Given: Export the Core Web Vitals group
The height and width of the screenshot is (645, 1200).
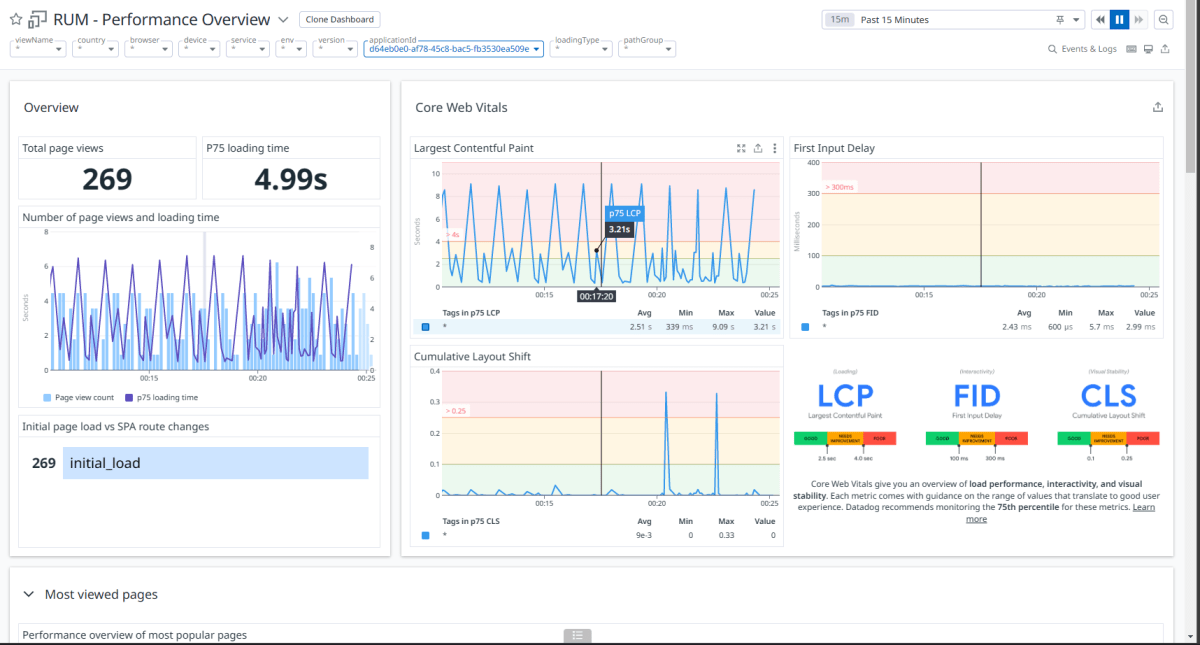Looking at the screenshot, I should click(1158, 107).
